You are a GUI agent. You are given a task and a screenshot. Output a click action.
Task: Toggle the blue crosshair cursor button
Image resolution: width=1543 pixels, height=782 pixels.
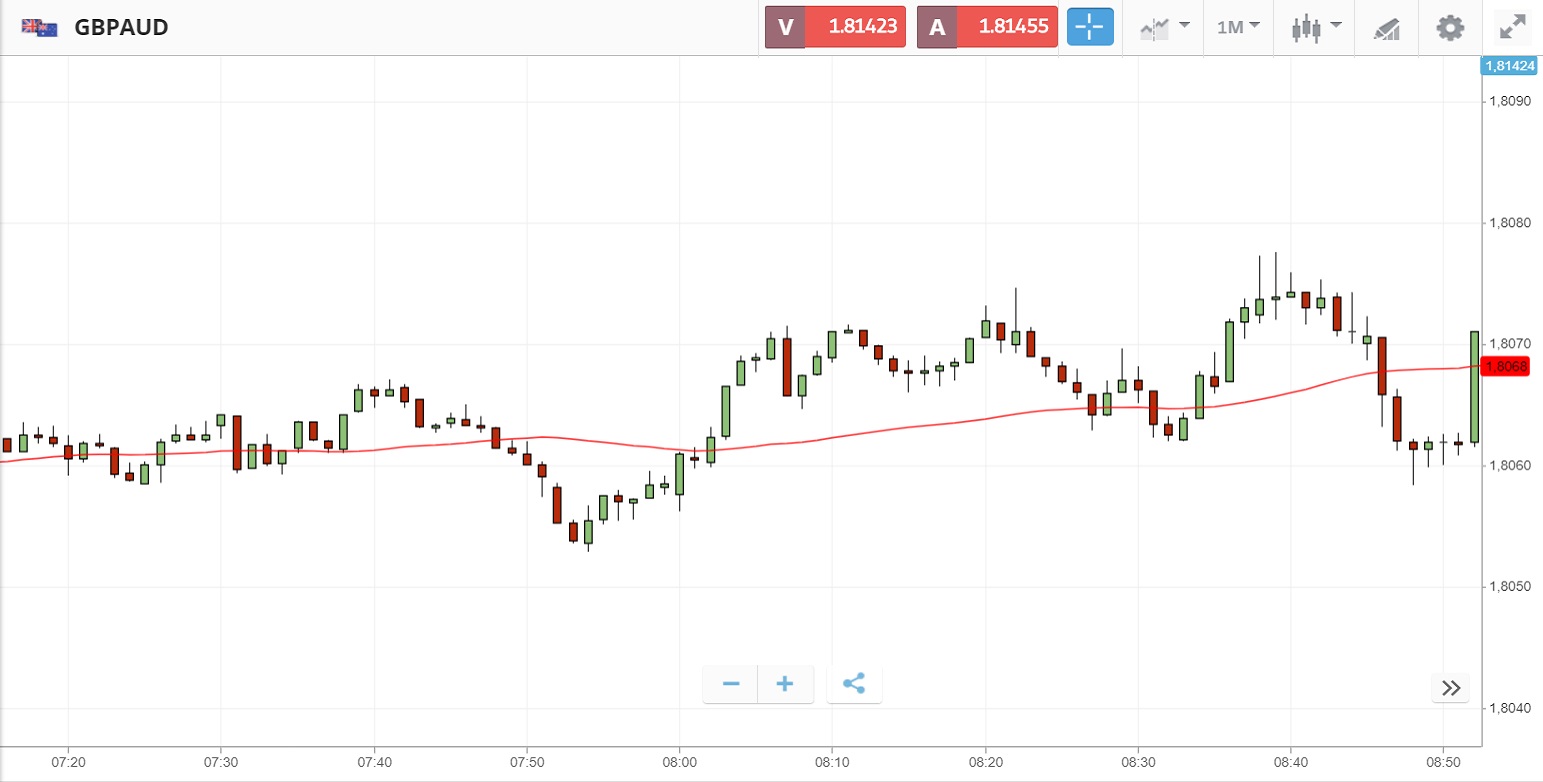(1090, 27)
